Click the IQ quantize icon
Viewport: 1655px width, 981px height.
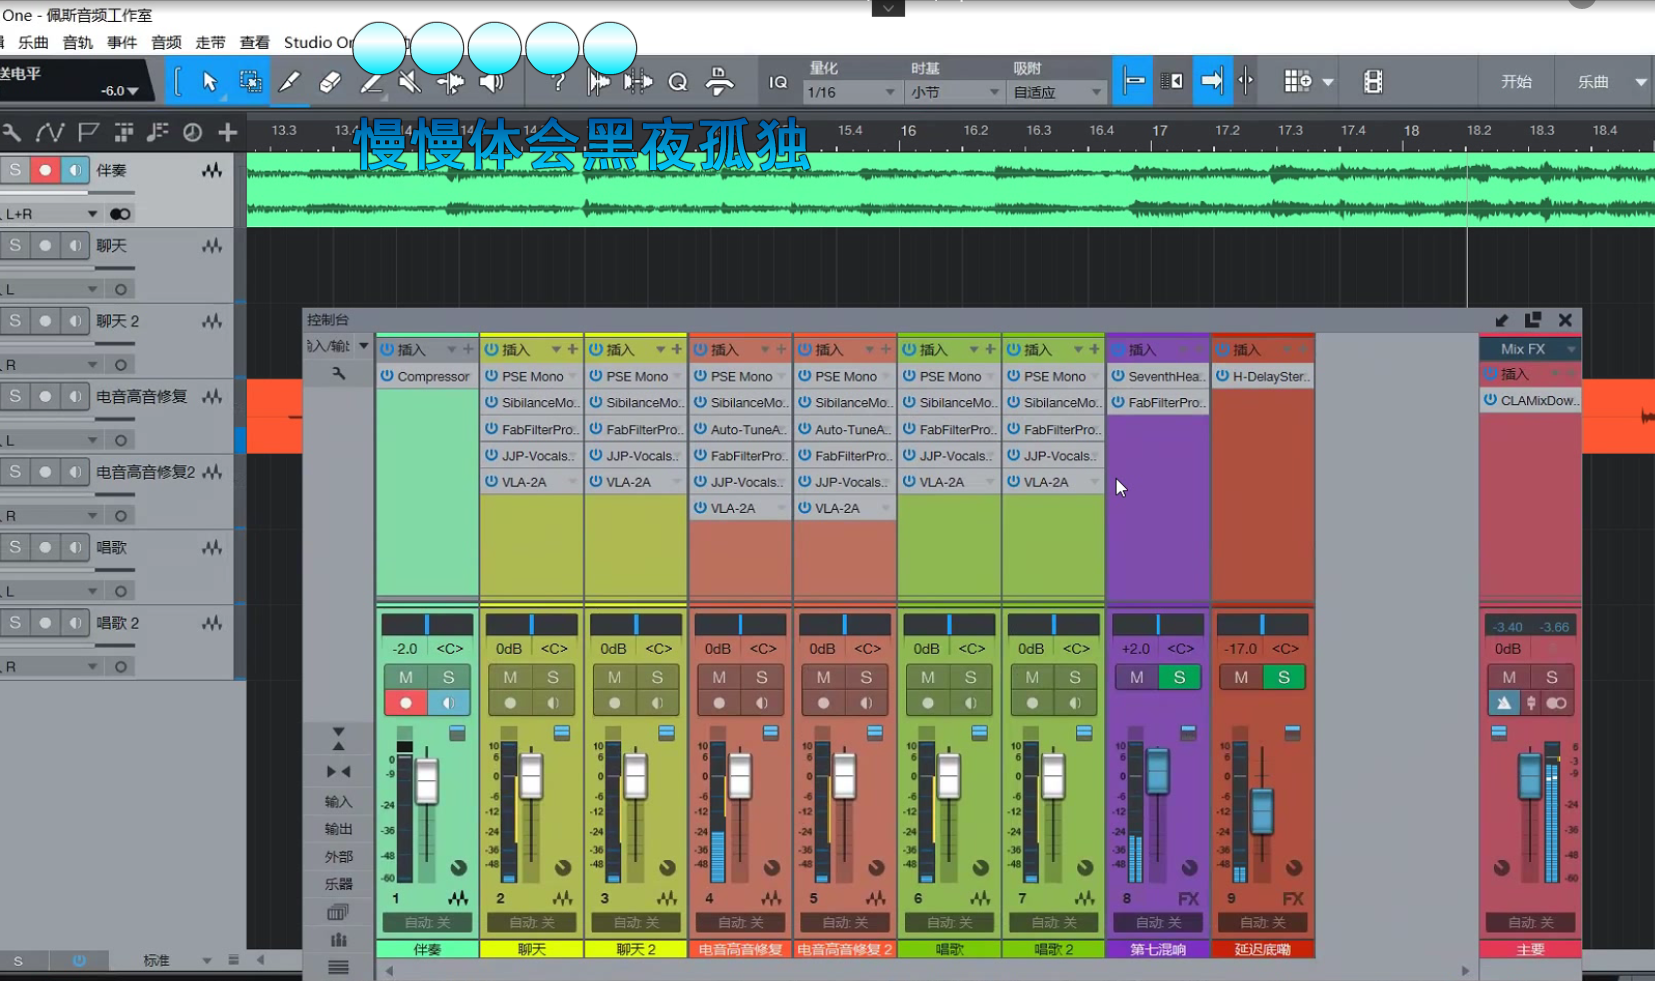click(777, 82)
